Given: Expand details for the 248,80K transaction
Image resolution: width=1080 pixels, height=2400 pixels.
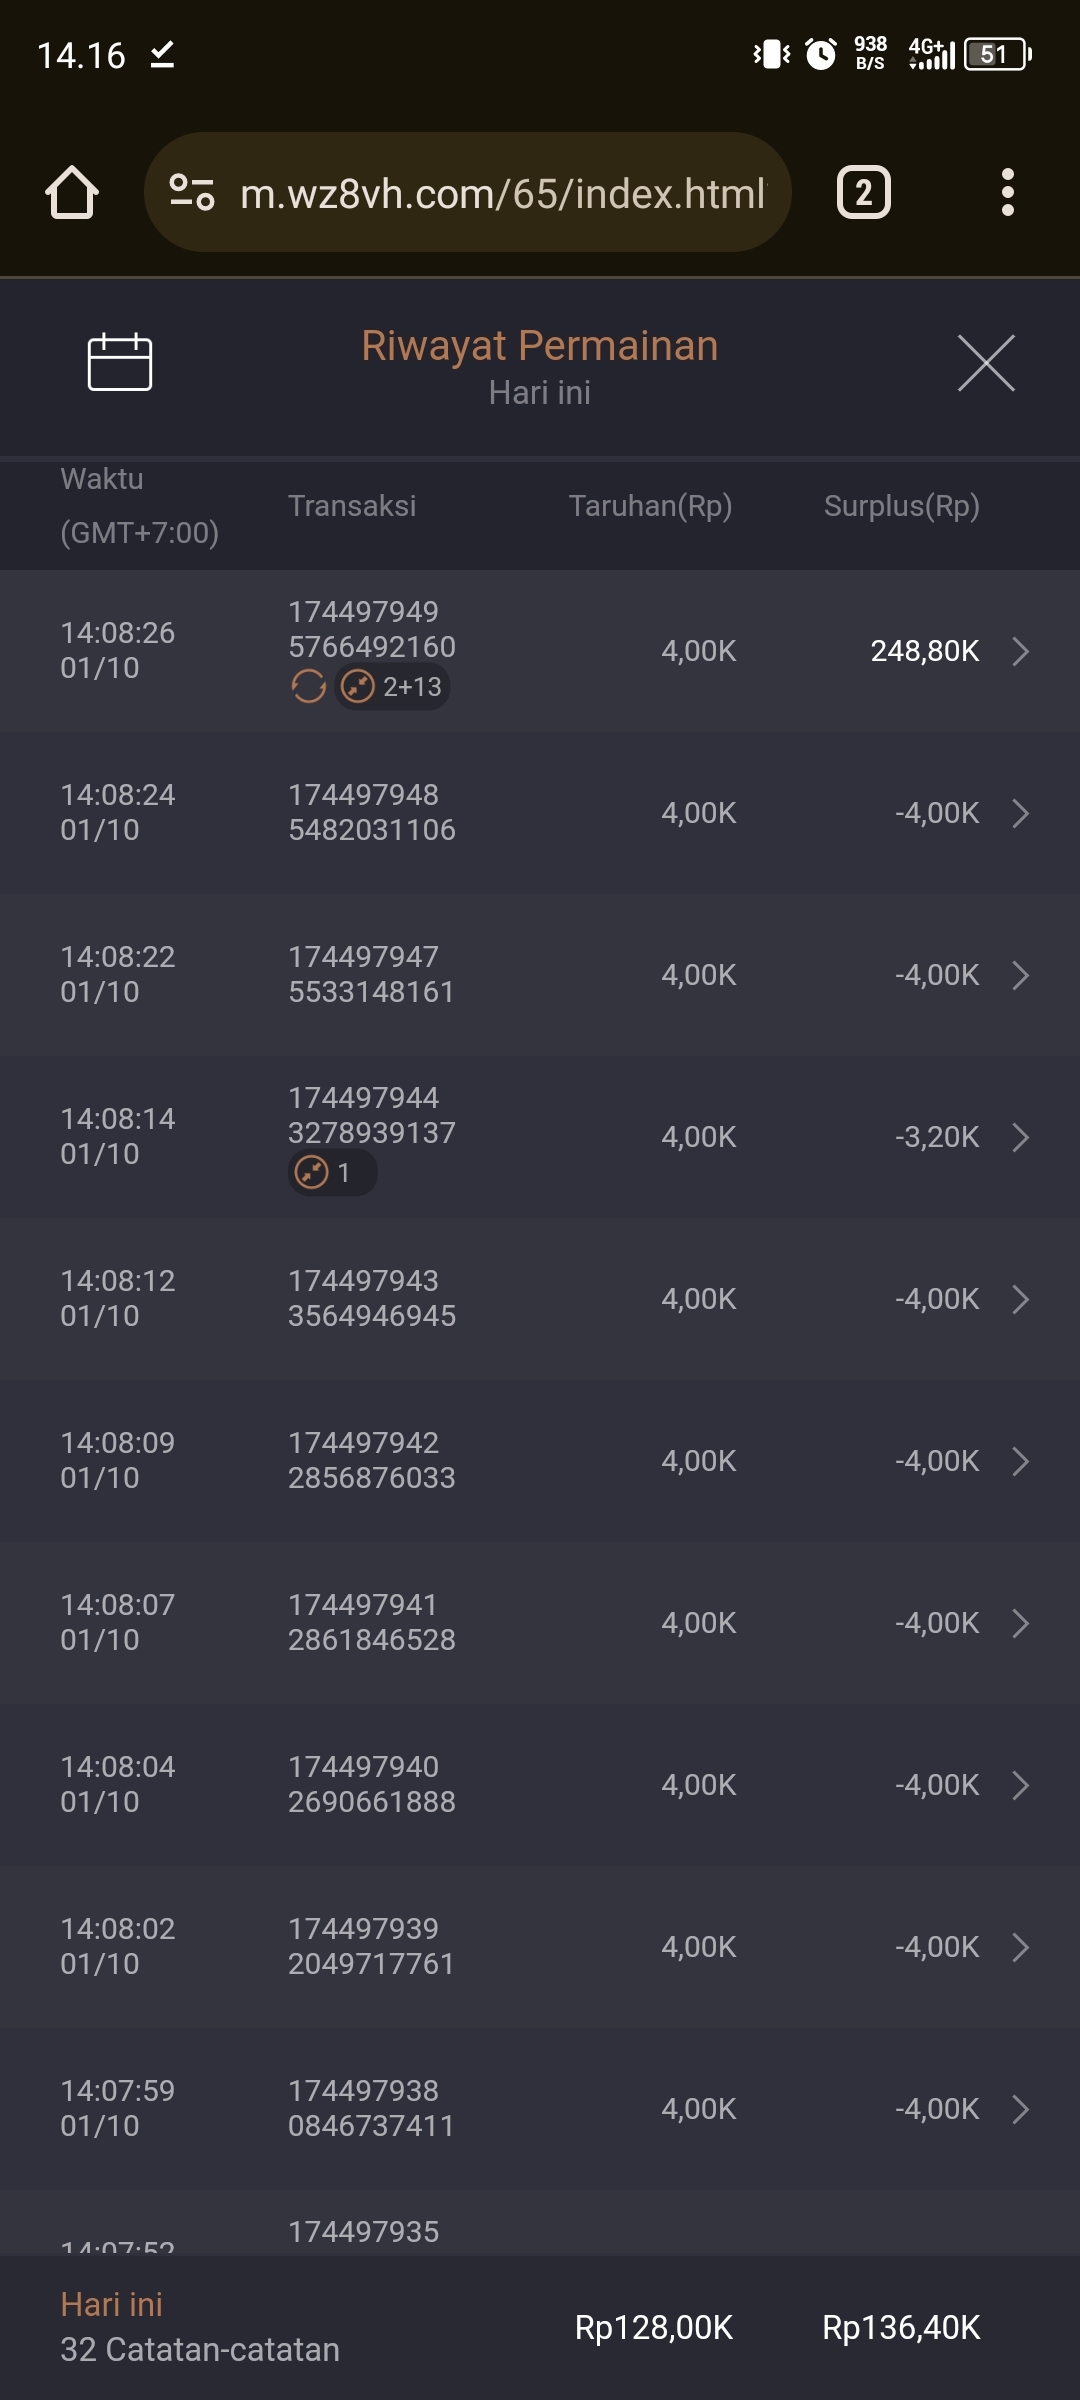Looking at the screenshot, I should (1020, 651).
